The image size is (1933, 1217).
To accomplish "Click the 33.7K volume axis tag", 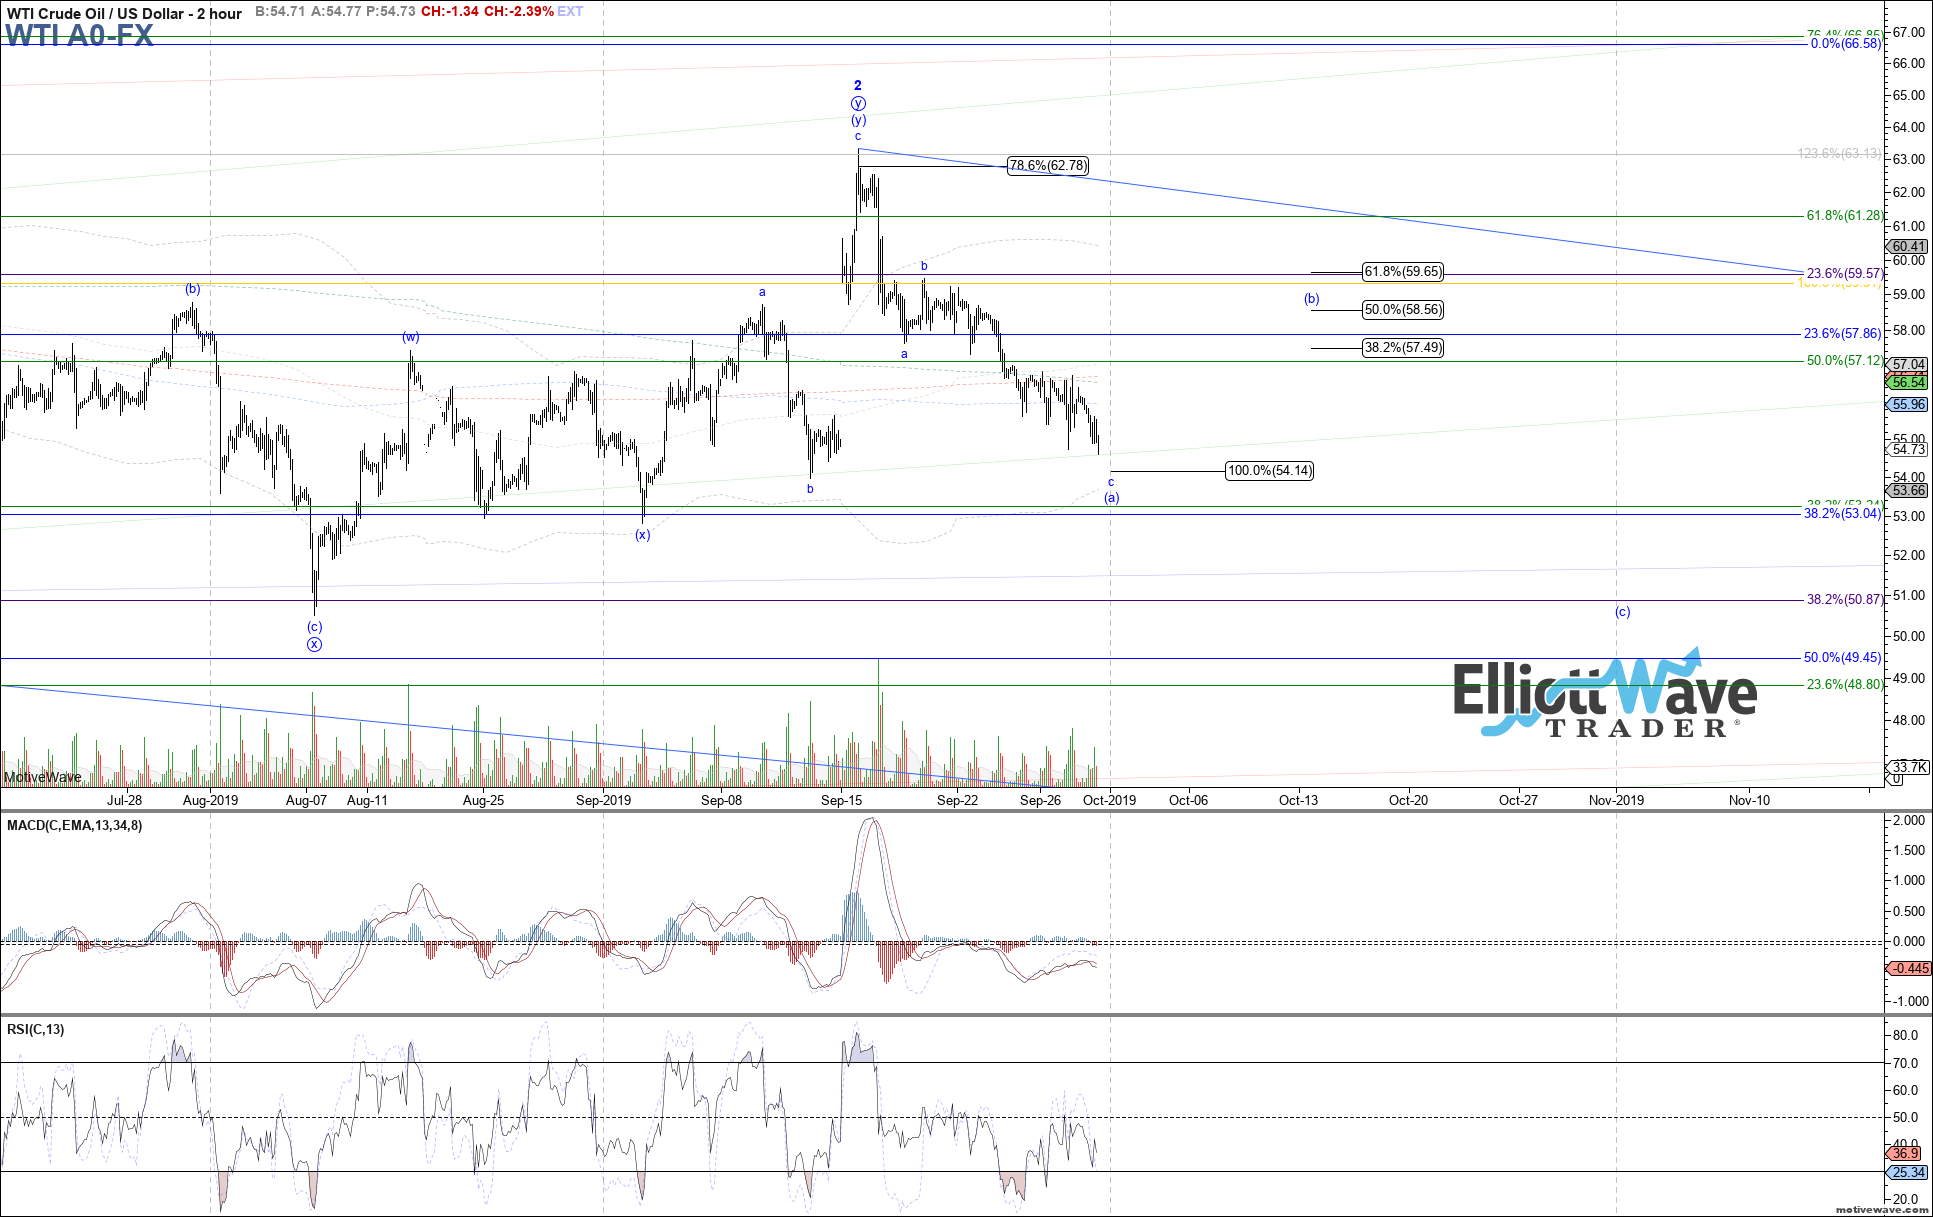I will point(1908,767).
